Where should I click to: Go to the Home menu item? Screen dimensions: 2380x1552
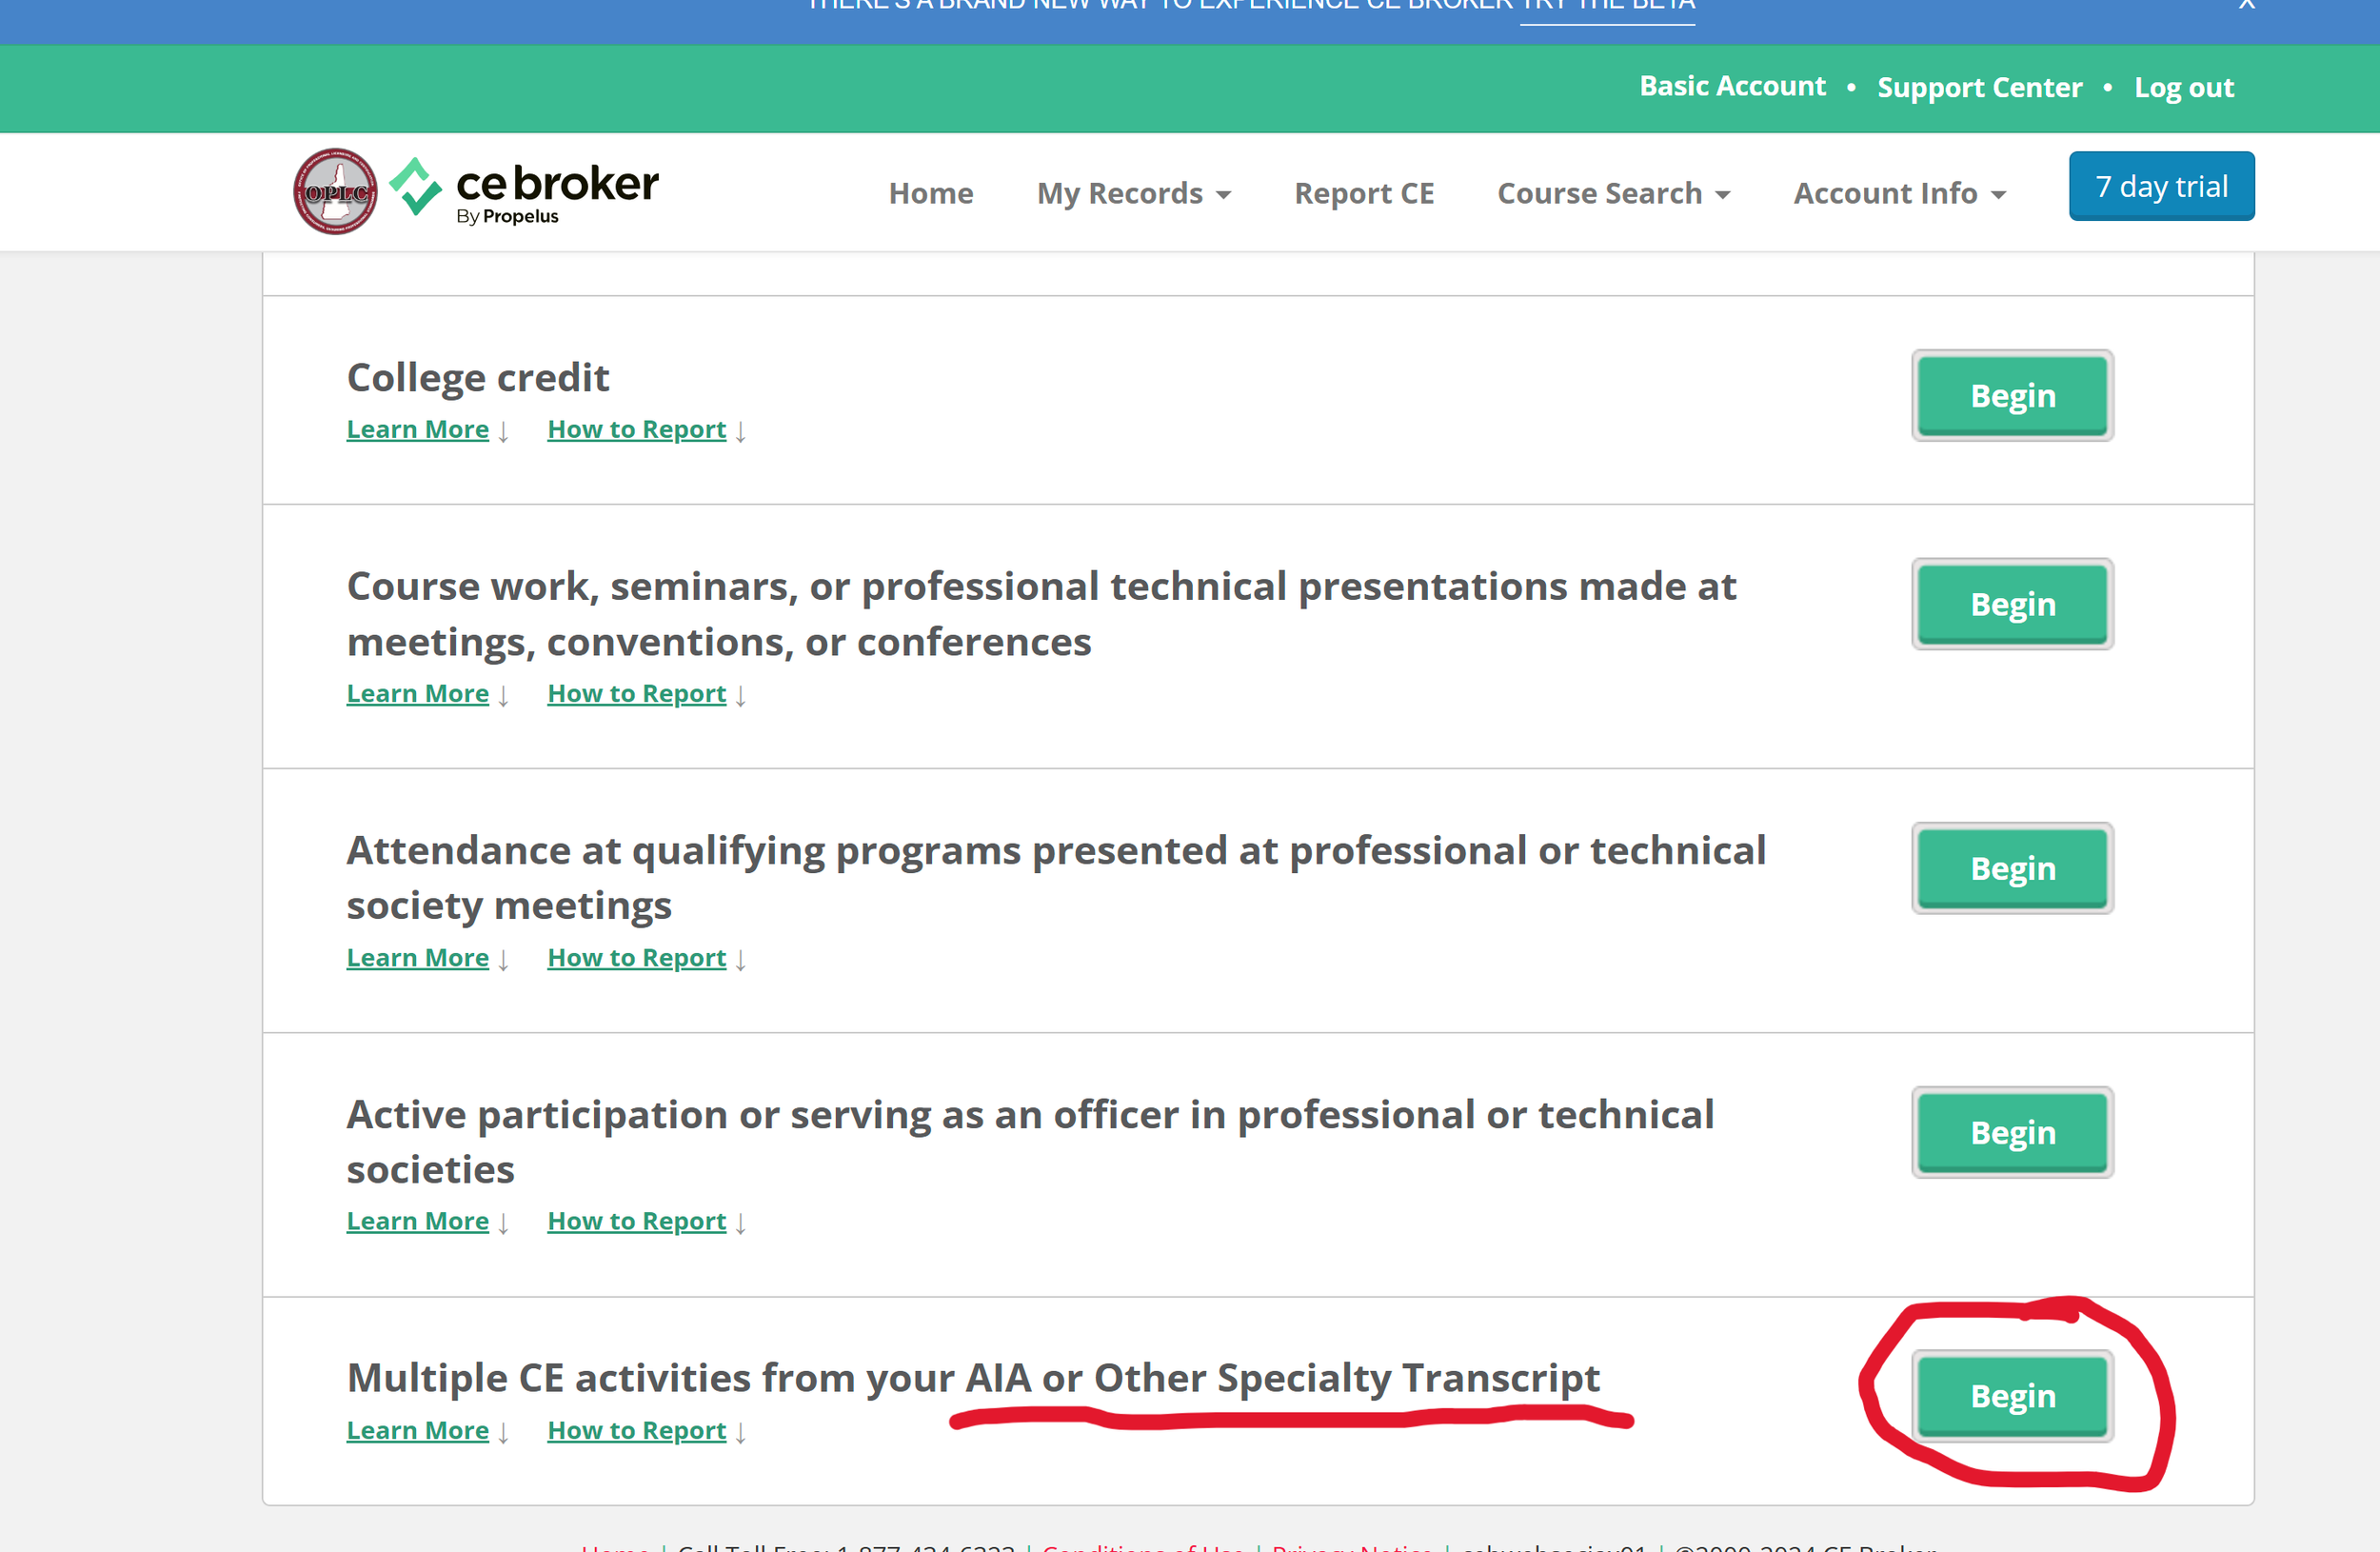(x=930, y=193)
